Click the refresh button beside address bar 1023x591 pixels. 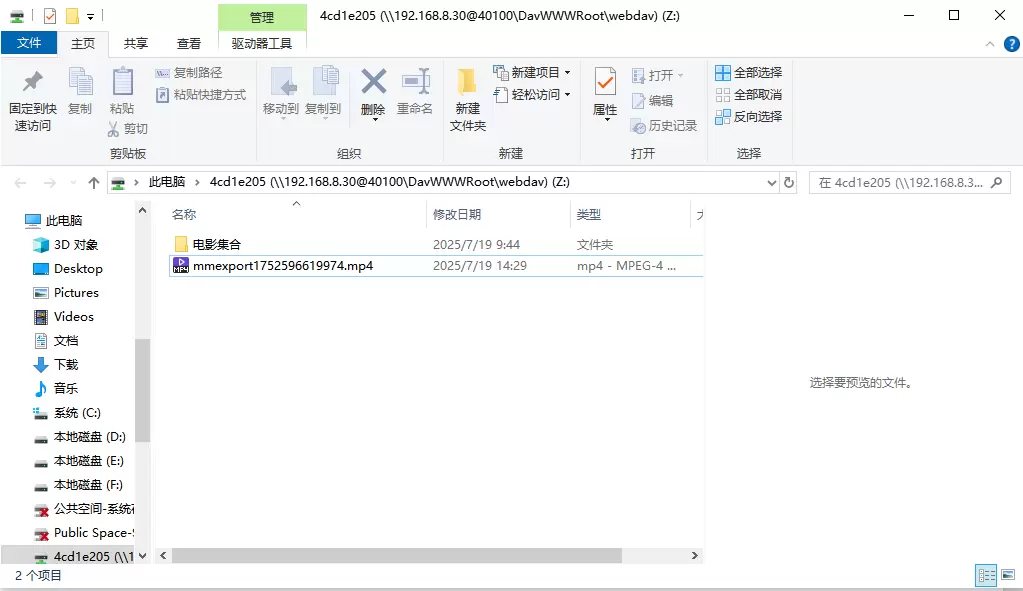pos(789,183)
